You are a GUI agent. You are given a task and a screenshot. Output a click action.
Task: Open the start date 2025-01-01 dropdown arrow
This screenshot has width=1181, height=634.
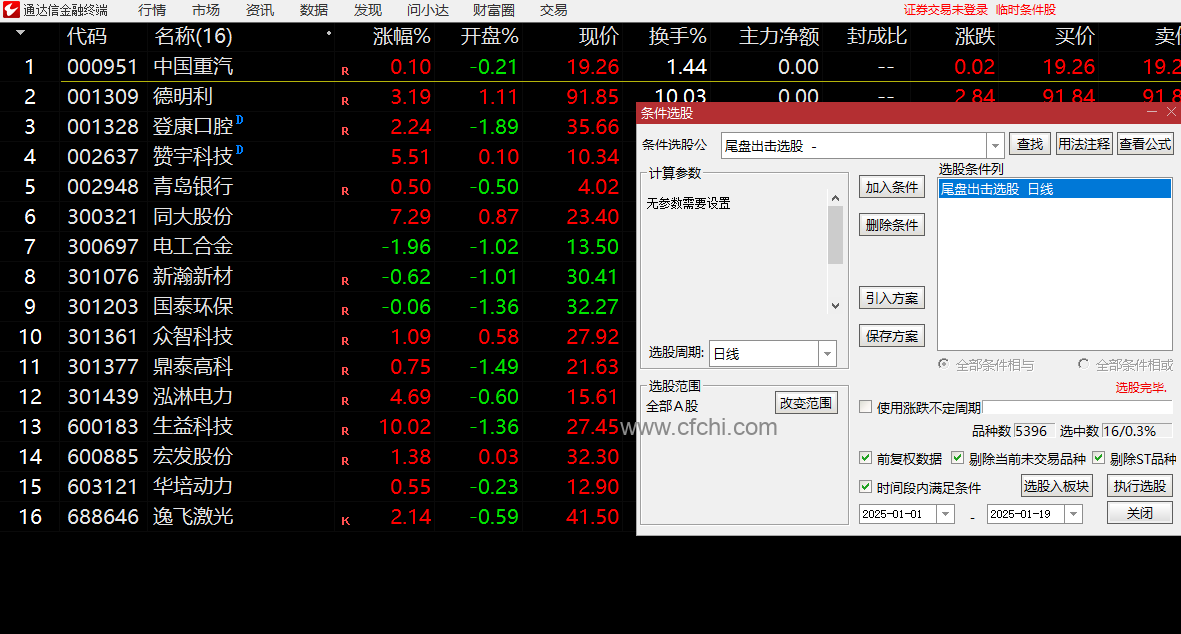click(945, 514)
